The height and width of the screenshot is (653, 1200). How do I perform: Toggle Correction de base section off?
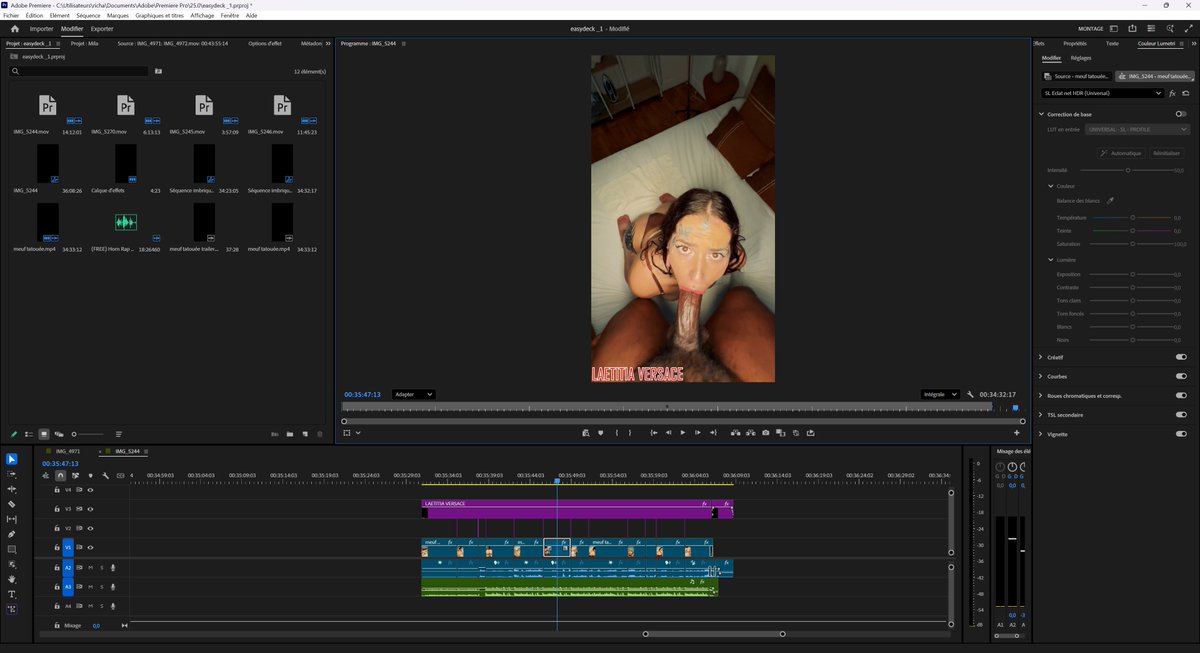click(x=1181, y=114)
